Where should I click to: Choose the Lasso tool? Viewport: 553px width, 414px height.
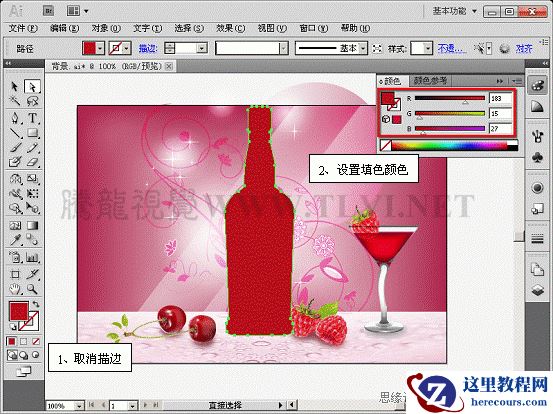32,101
